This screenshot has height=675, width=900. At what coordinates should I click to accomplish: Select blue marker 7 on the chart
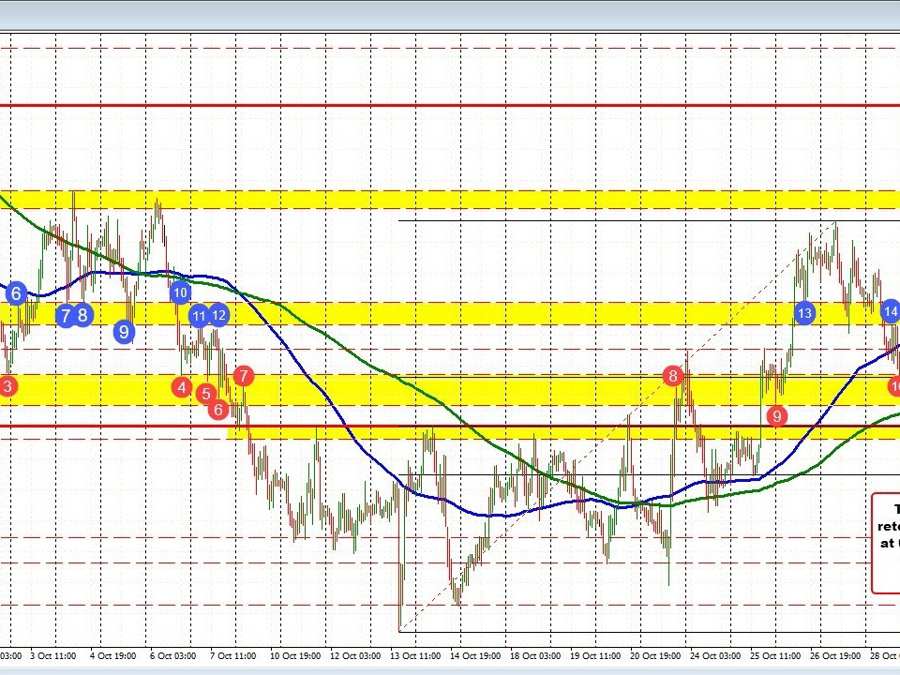(x=66, y=315)
